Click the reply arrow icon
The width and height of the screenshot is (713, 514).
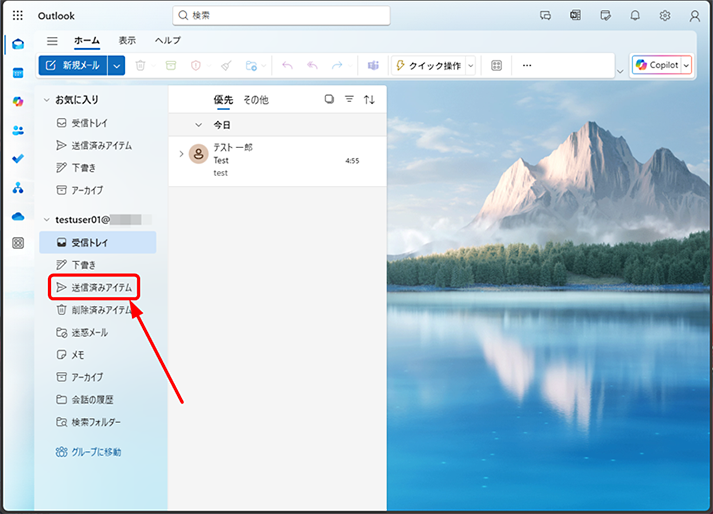click(x=287, y=66)
